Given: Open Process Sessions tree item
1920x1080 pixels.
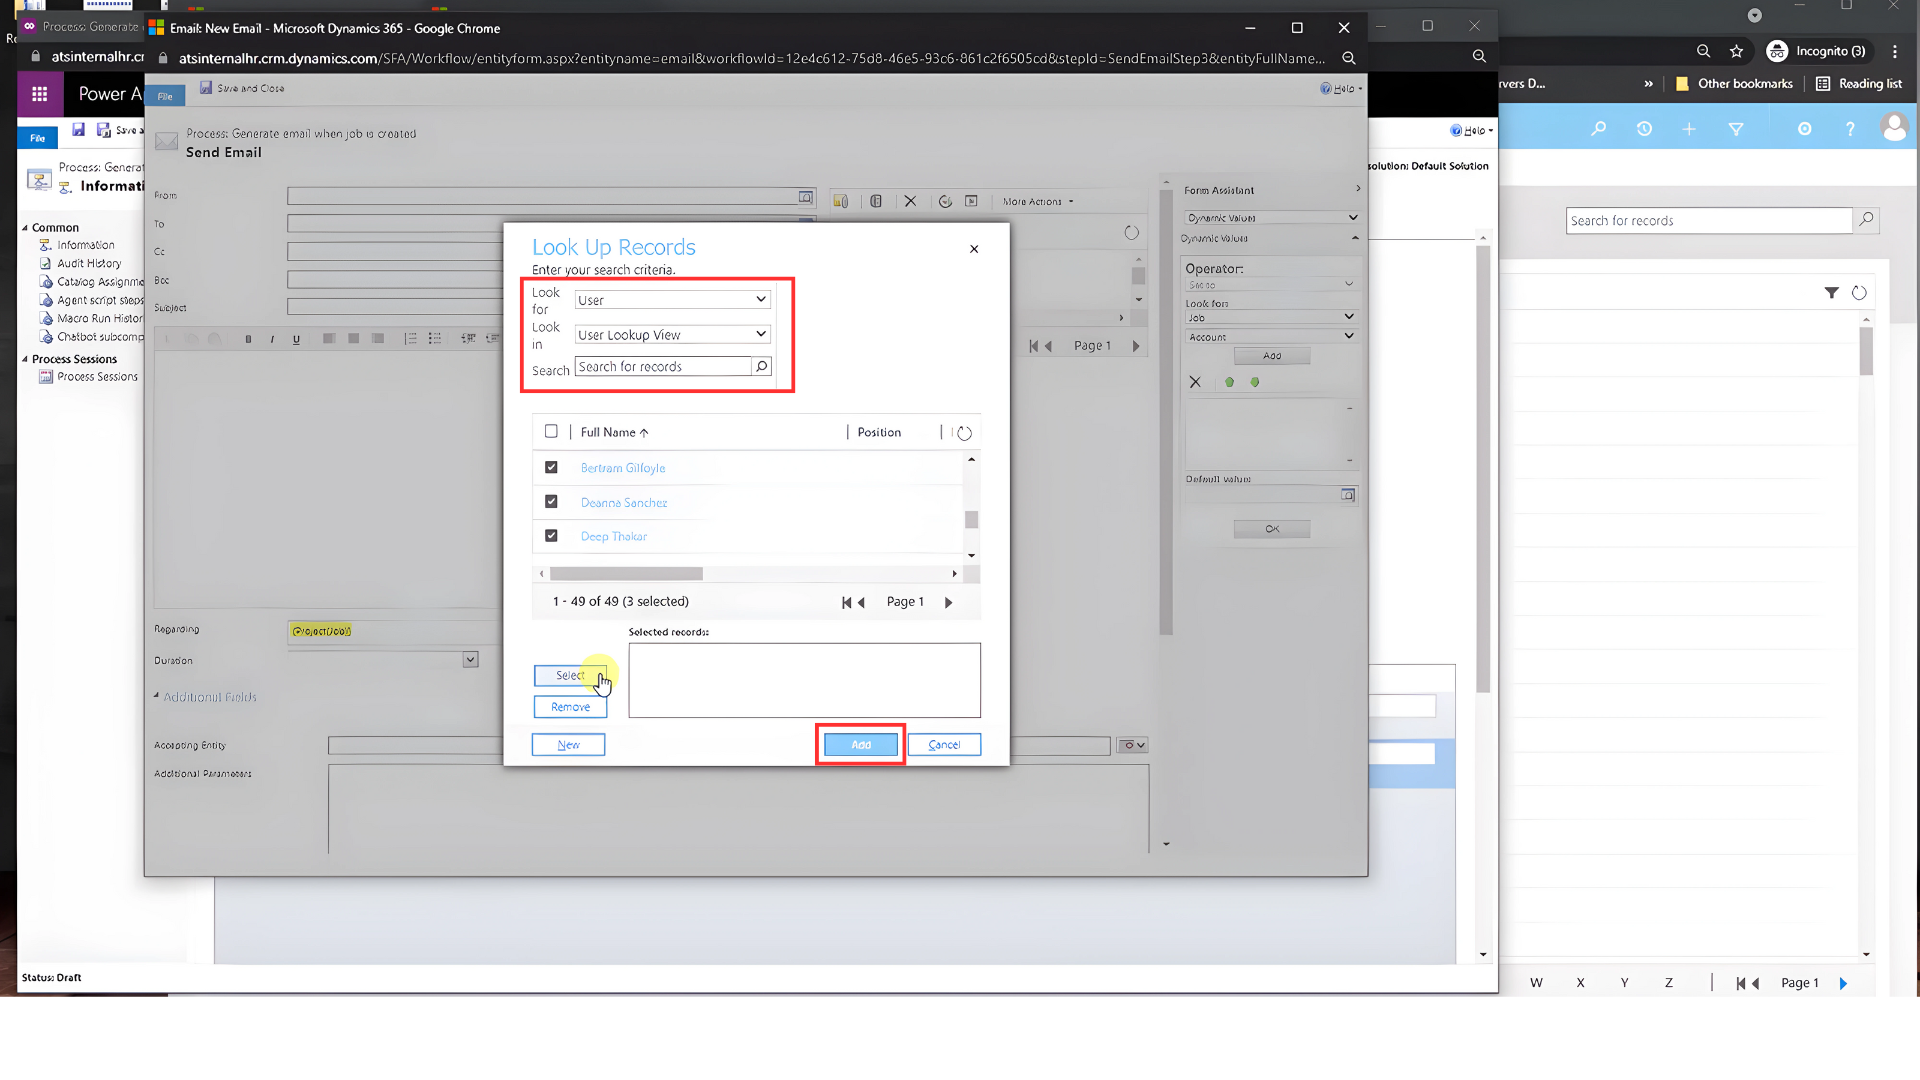Looking at the screenshot, I should pos(97,377).
